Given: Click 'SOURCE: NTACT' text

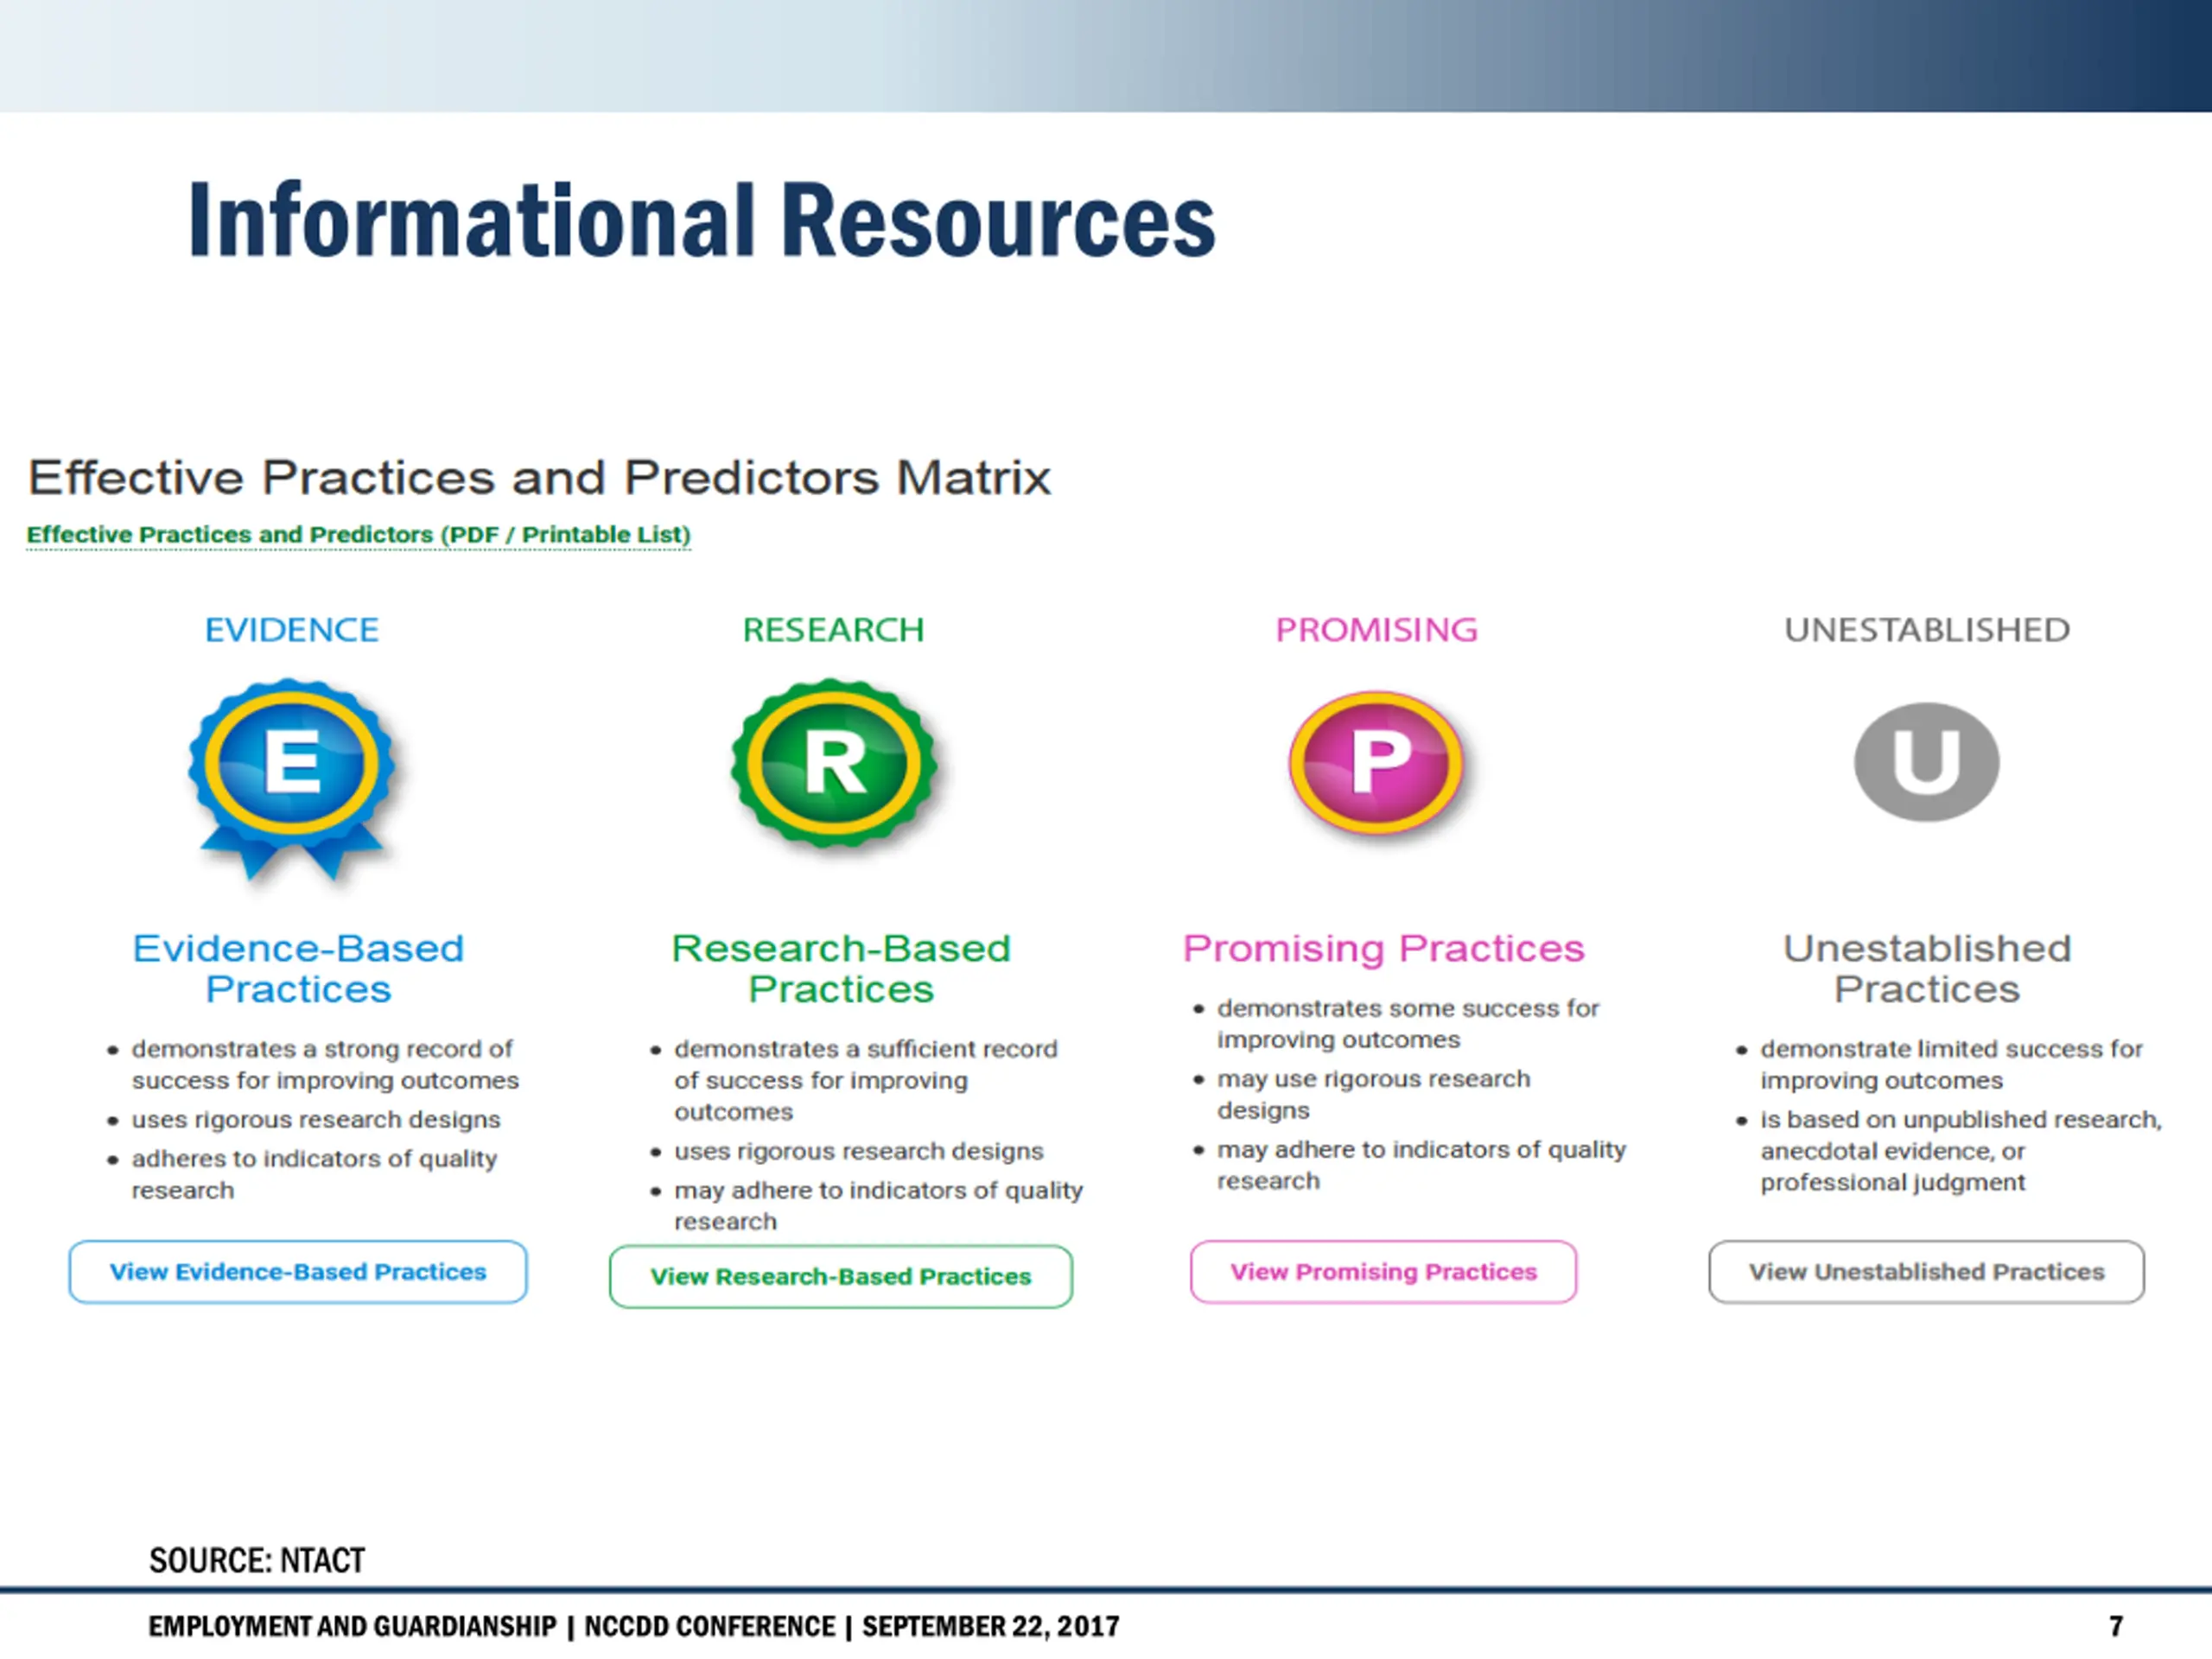Looking at the screenshot, I should [257, 1561].
